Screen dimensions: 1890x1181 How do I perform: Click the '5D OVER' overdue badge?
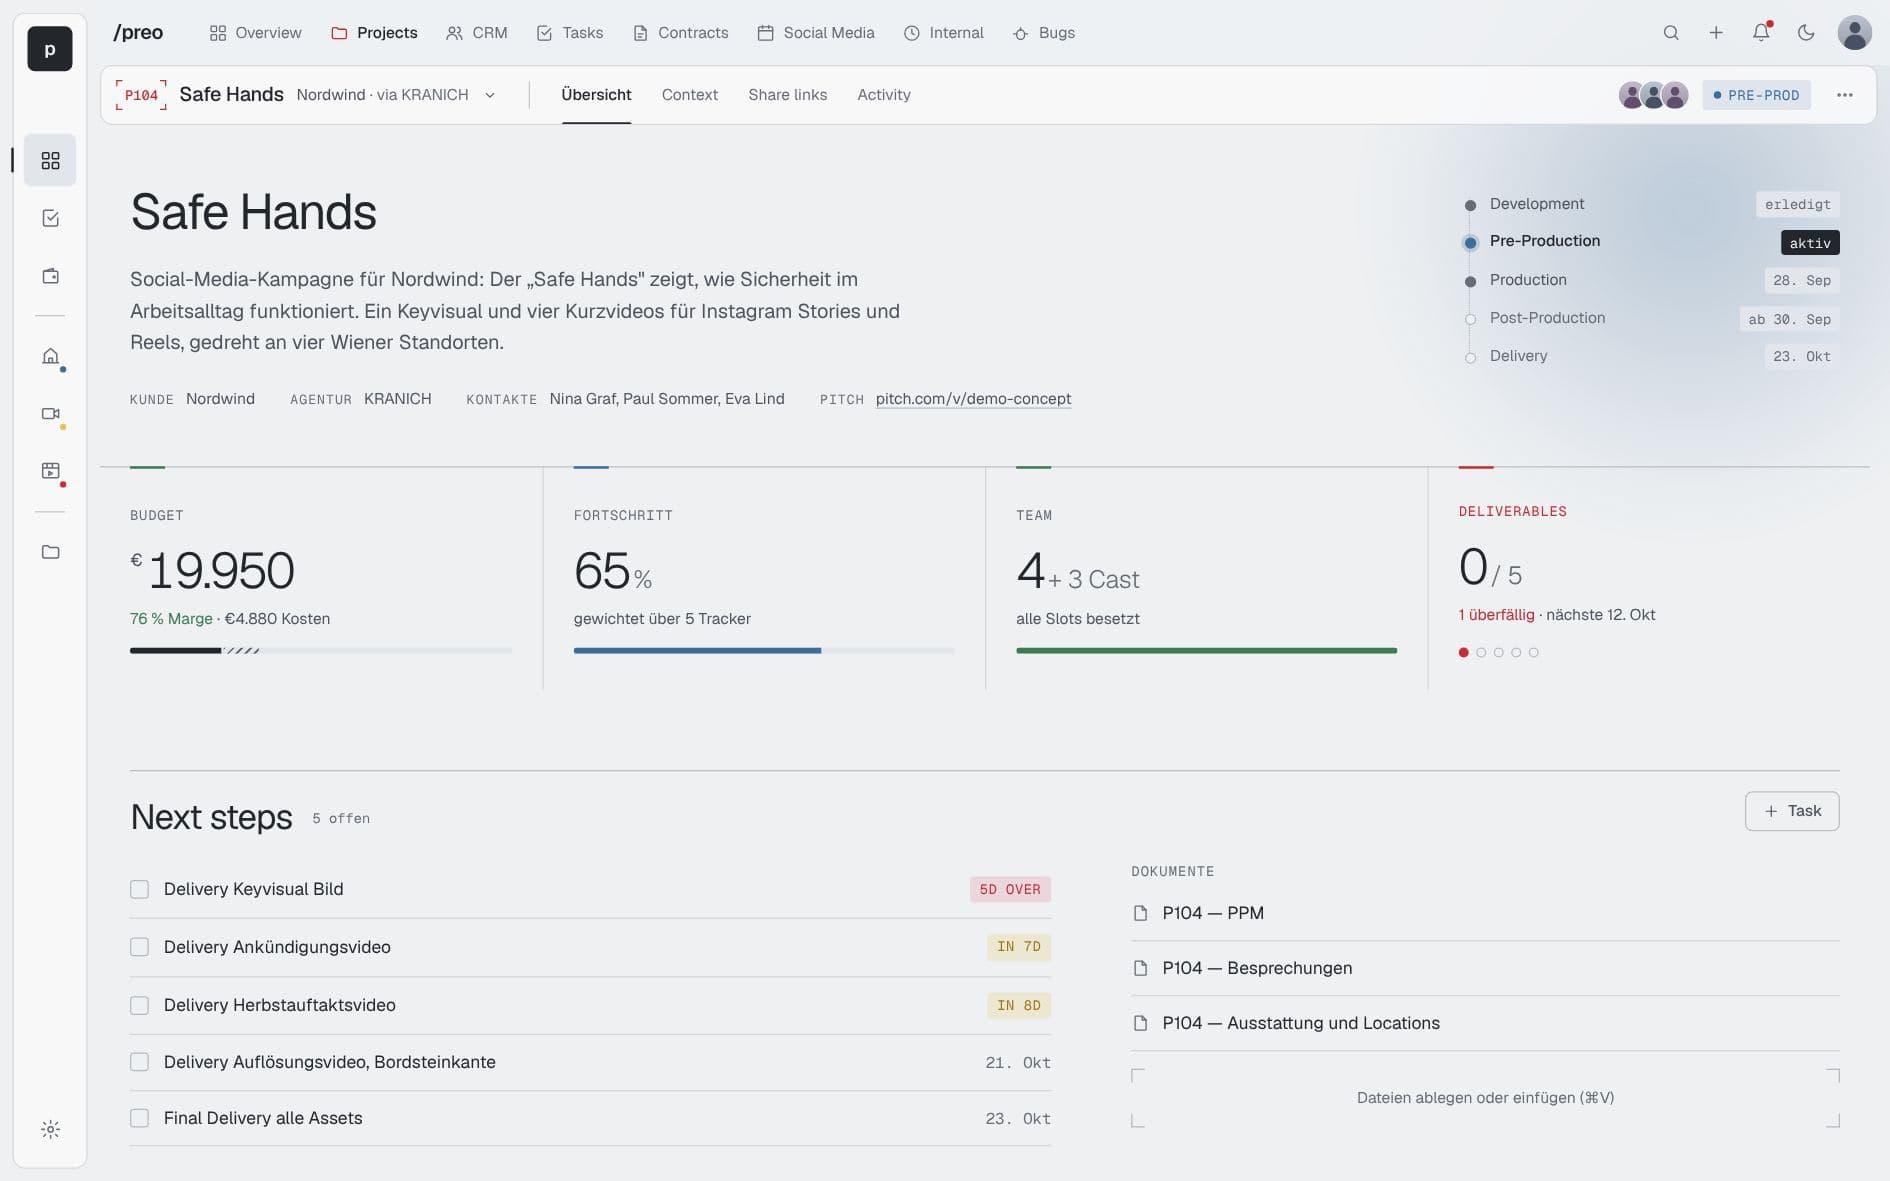click(x=1010, y=889)
